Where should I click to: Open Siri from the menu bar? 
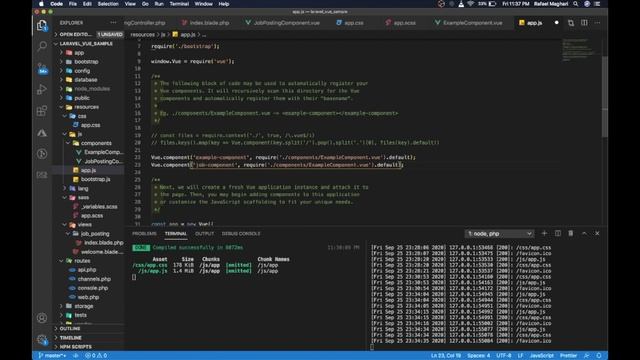pos(587,4)
